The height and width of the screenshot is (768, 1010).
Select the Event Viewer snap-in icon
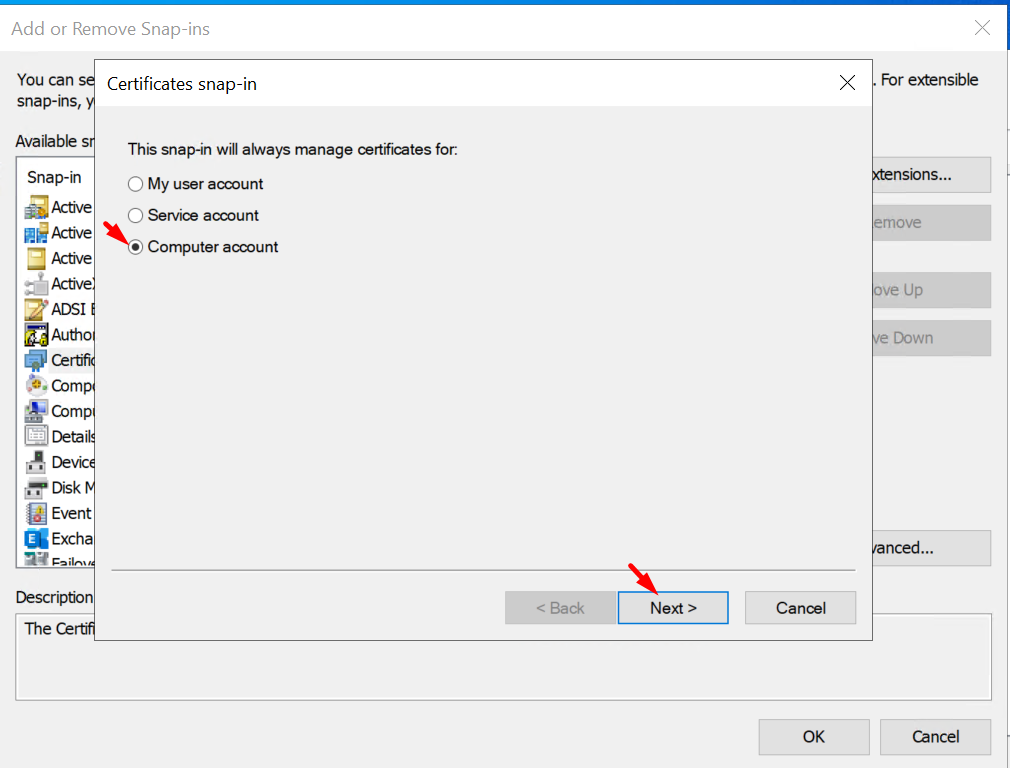click(36, 513)
